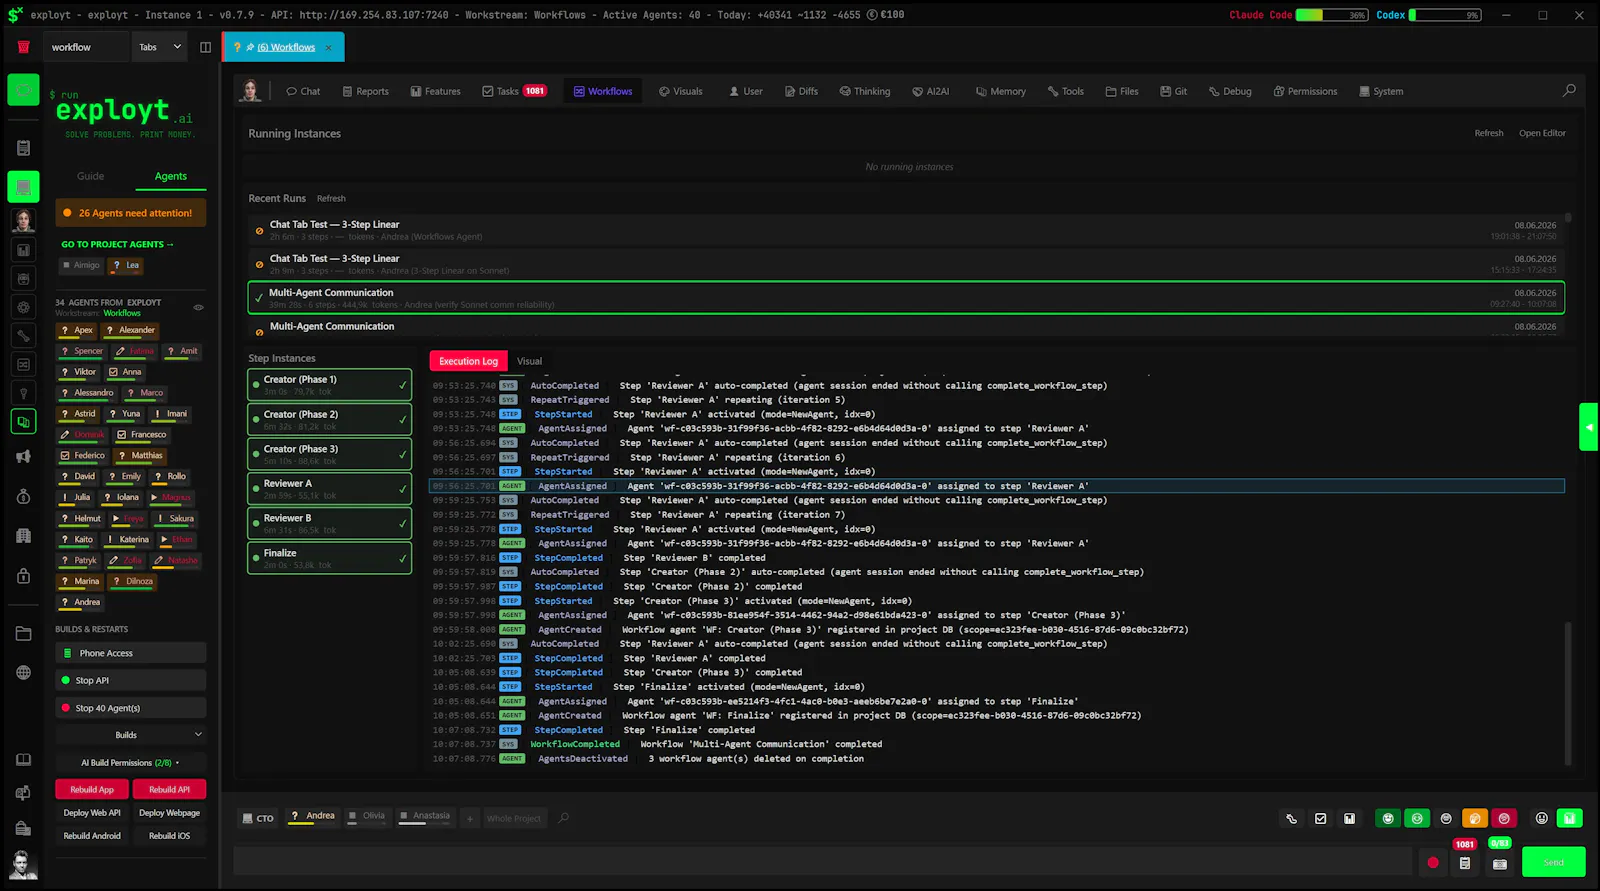Select the completed Multi-Agent Communication run
Viewport: 1600px width, 891px height.
tap(906, 298)
